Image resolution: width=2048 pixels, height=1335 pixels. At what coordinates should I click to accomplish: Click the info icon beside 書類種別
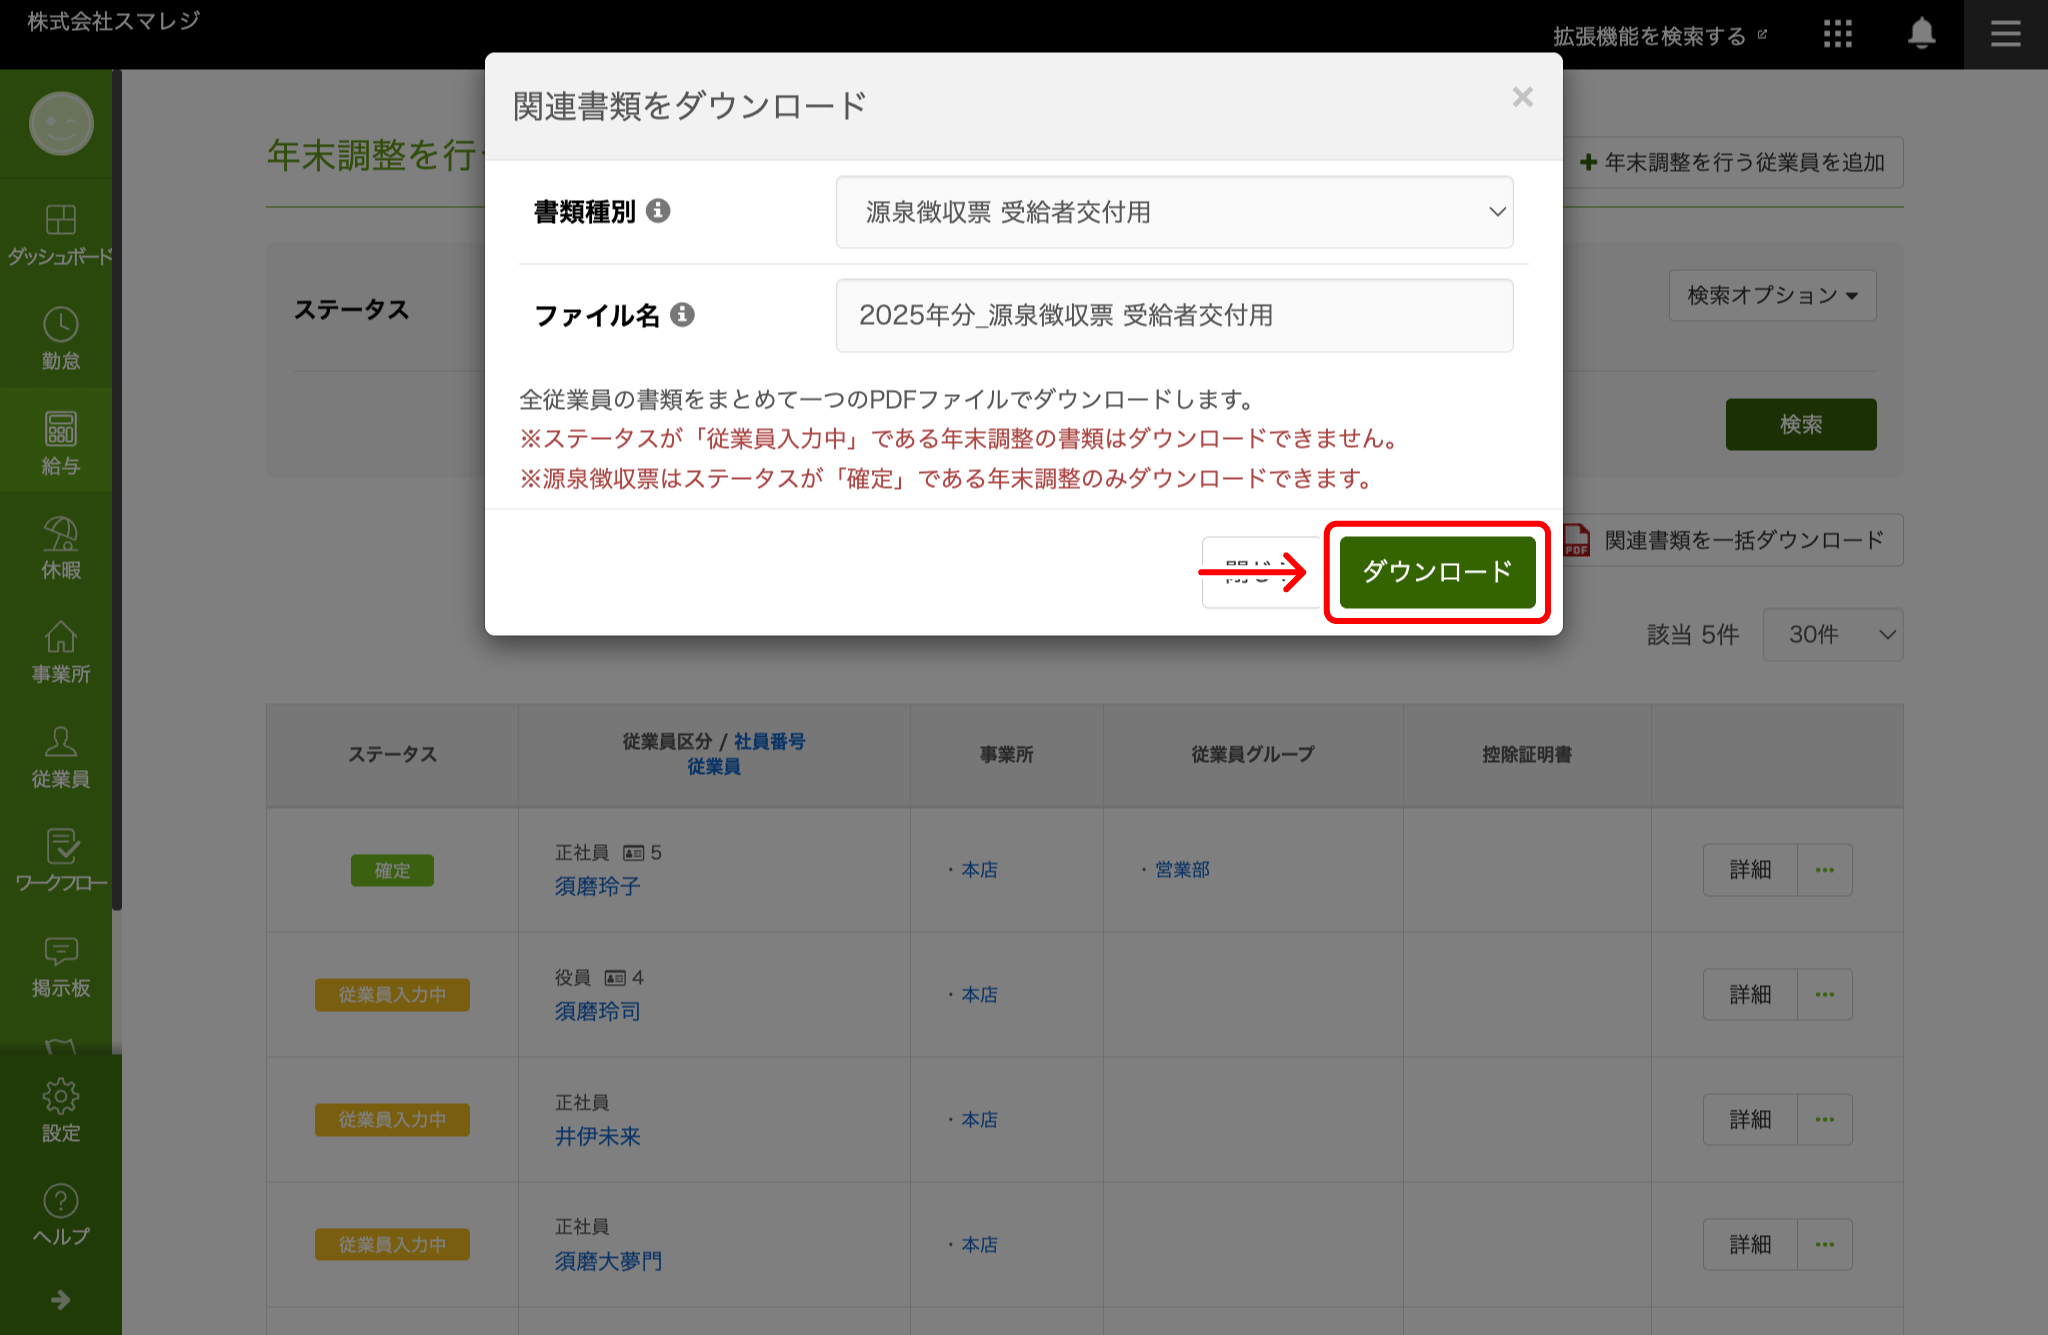pos(658,211)
